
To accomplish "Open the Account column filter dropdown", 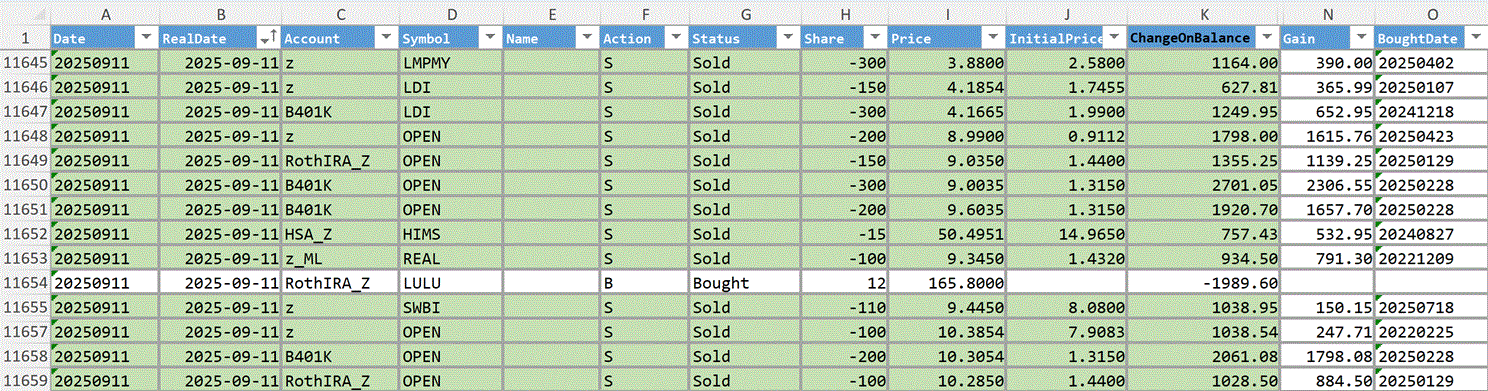I will click(386, 38).
